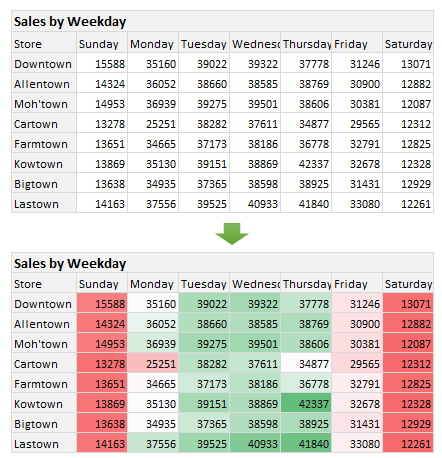442x458 pixels.
Task: Select Saturday header in the bottom table
Action: pyautogui.click(x=408, y=284)
